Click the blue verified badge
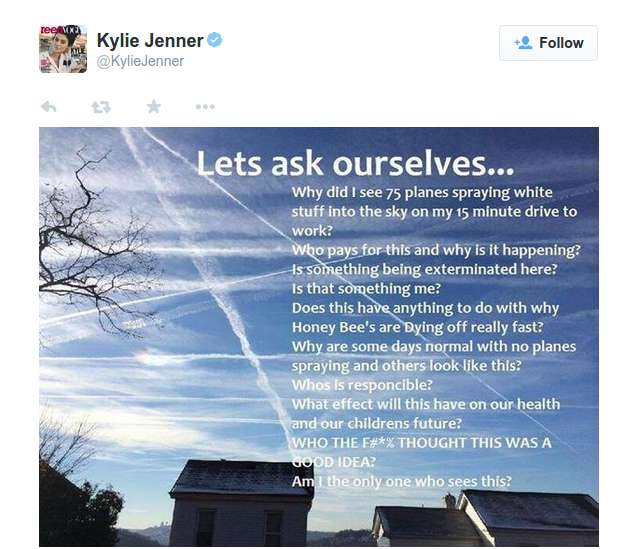Viewport: 637px width, 549px height. [214, 40]
